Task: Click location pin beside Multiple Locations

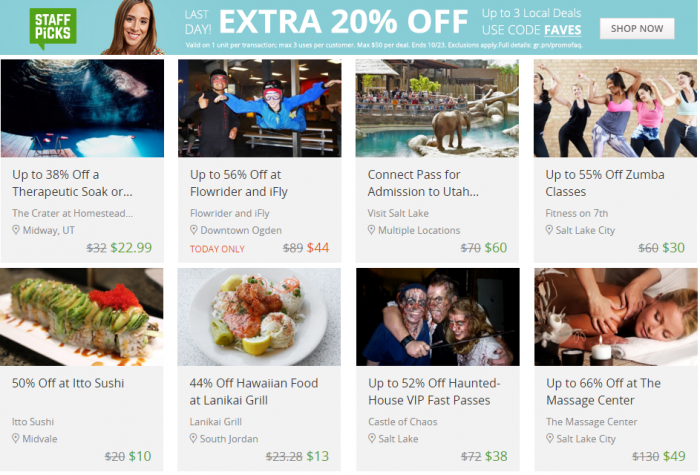Action: [371, 230]
